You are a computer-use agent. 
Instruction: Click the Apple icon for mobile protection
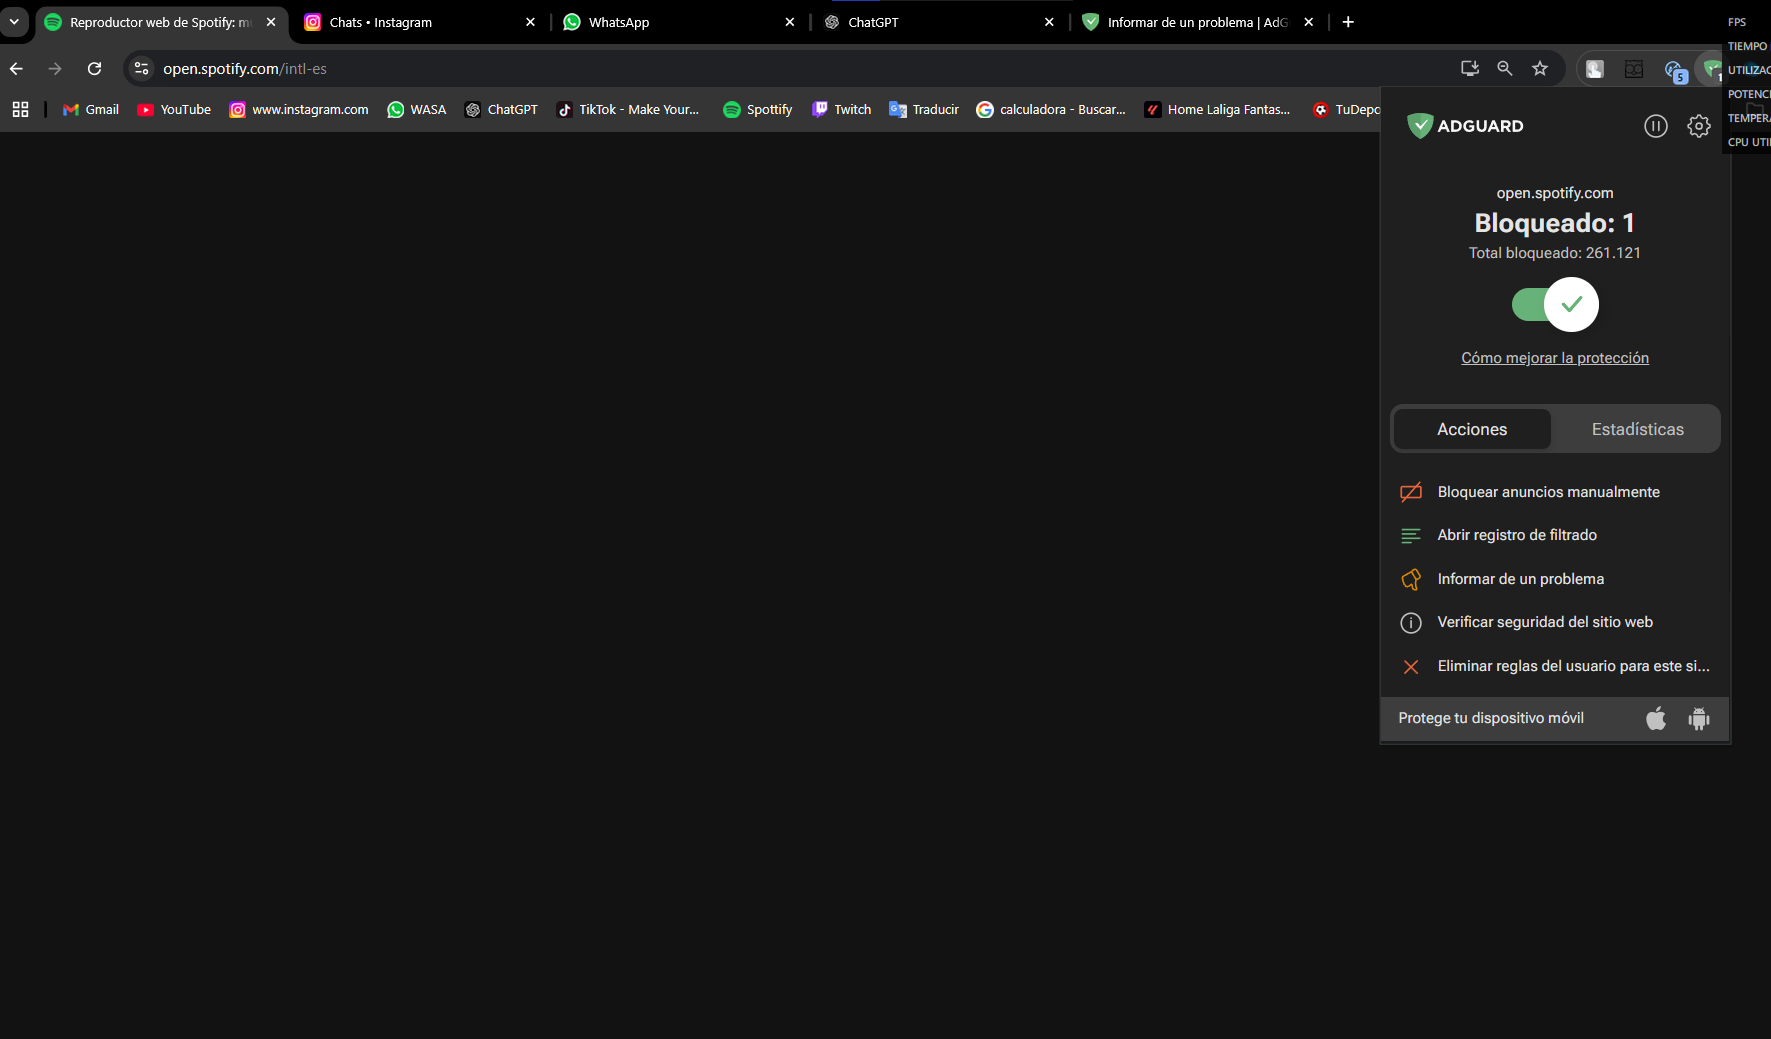(x=1656, y=718)
